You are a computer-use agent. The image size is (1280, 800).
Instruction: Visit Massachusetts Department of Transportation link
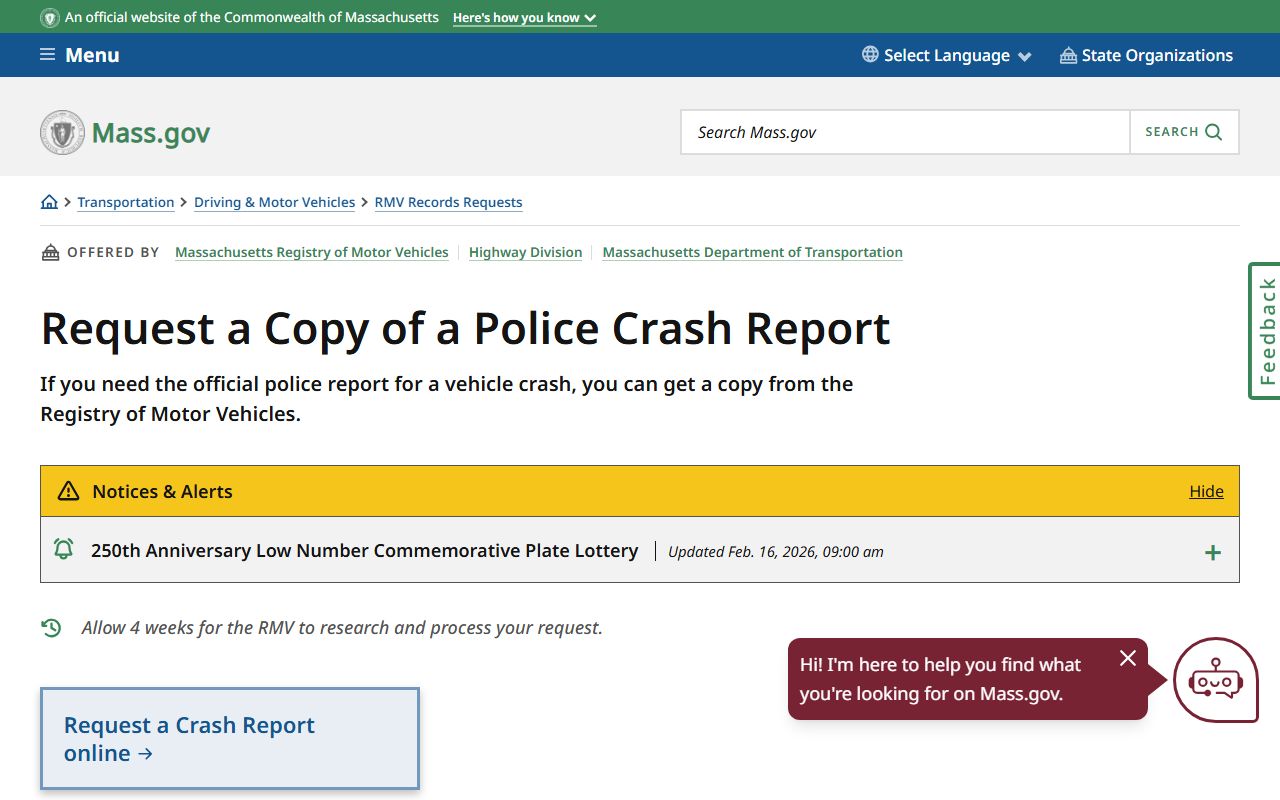[x=752, y=252]
